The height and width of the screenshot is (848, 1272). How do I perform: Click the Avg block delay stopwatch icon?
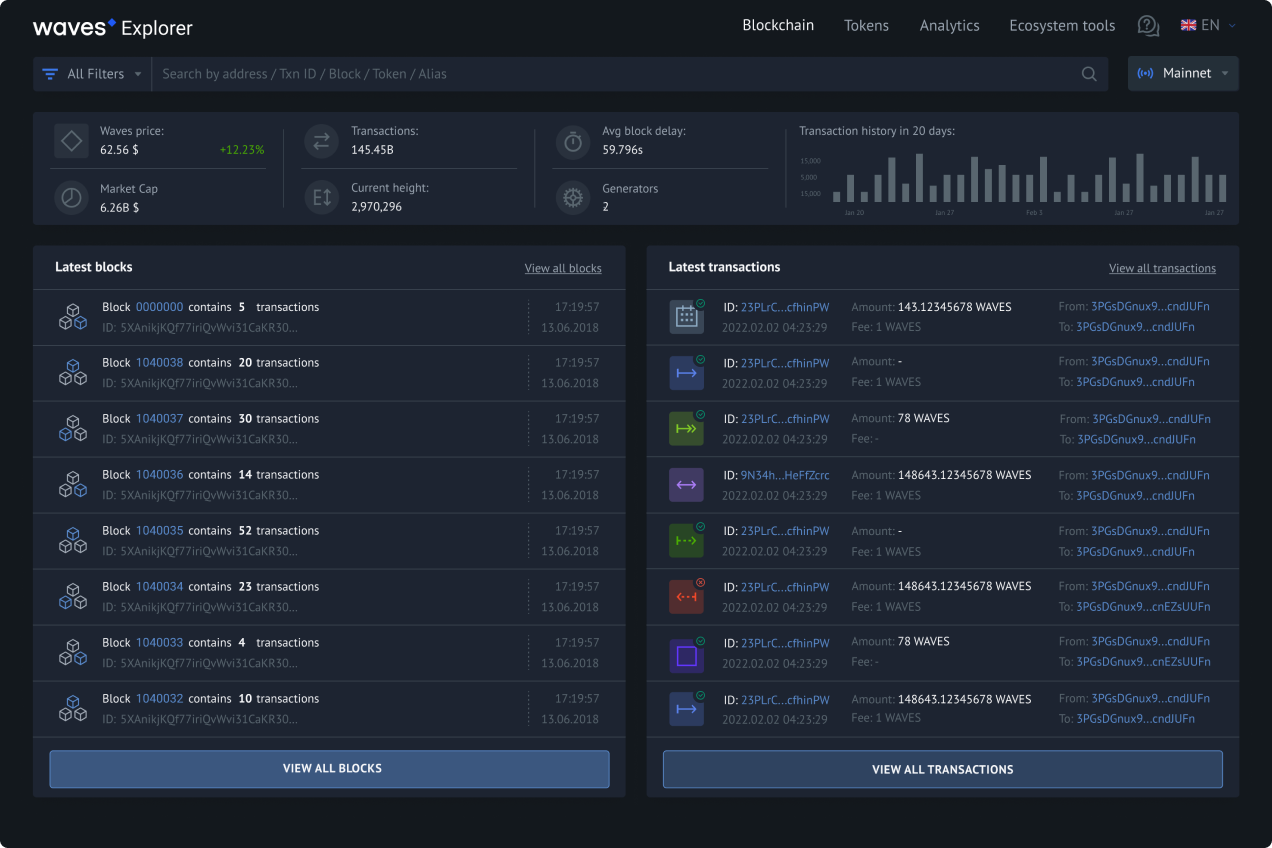(x=573, y=141)
